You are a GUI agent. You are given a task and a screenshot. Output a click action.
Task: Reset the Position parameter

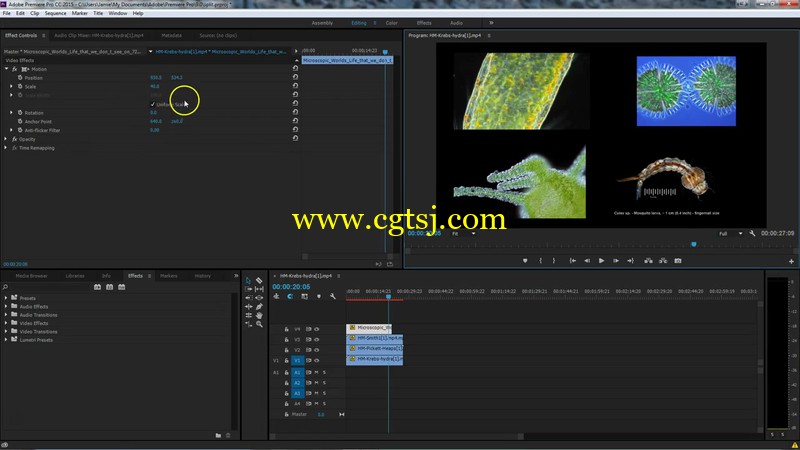click(295, 77)
